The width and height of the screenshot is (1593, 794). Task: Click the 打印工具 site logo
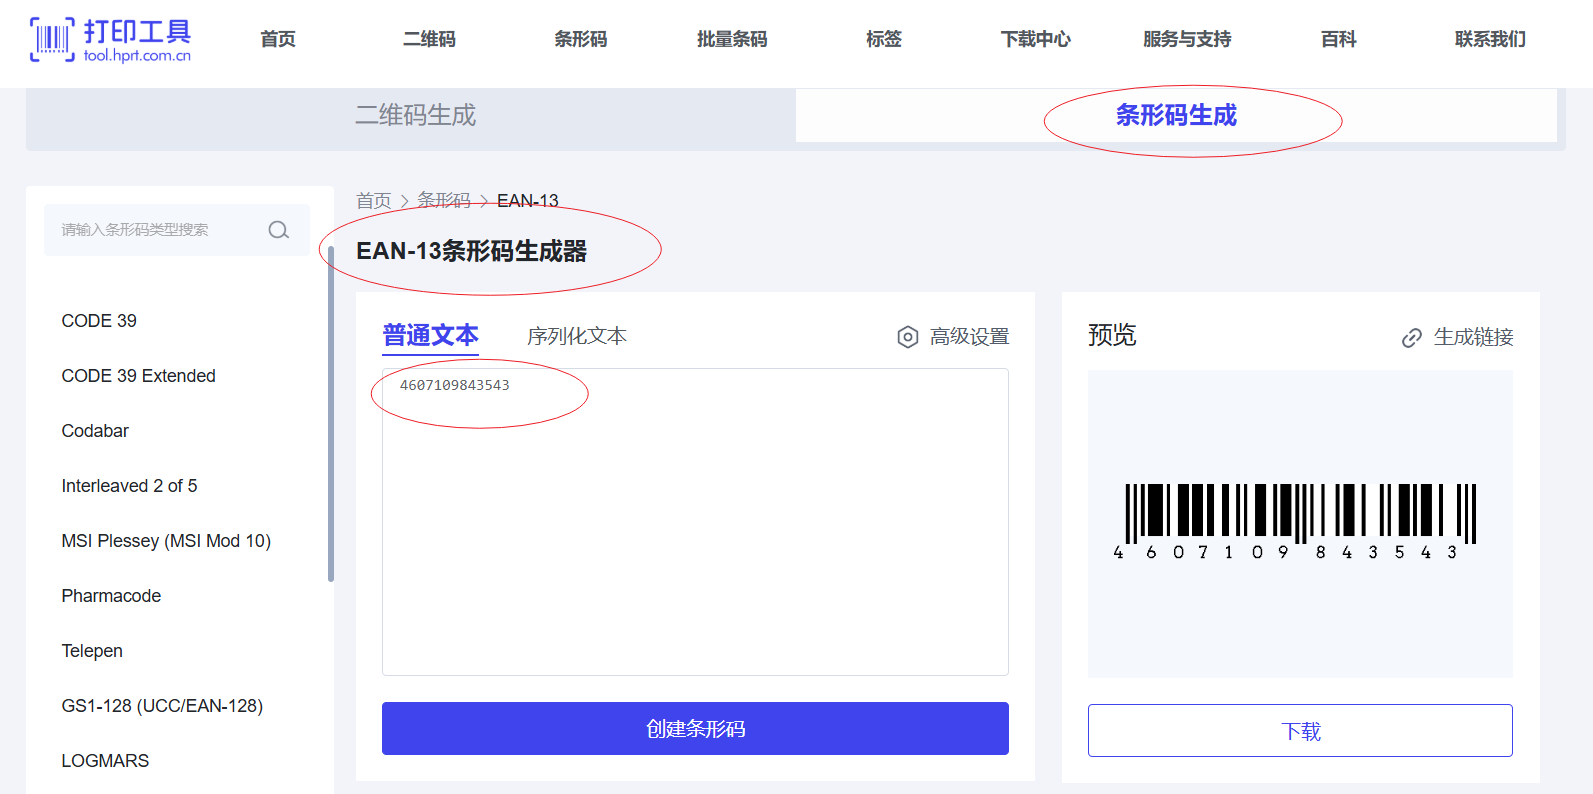coord(111,40)
